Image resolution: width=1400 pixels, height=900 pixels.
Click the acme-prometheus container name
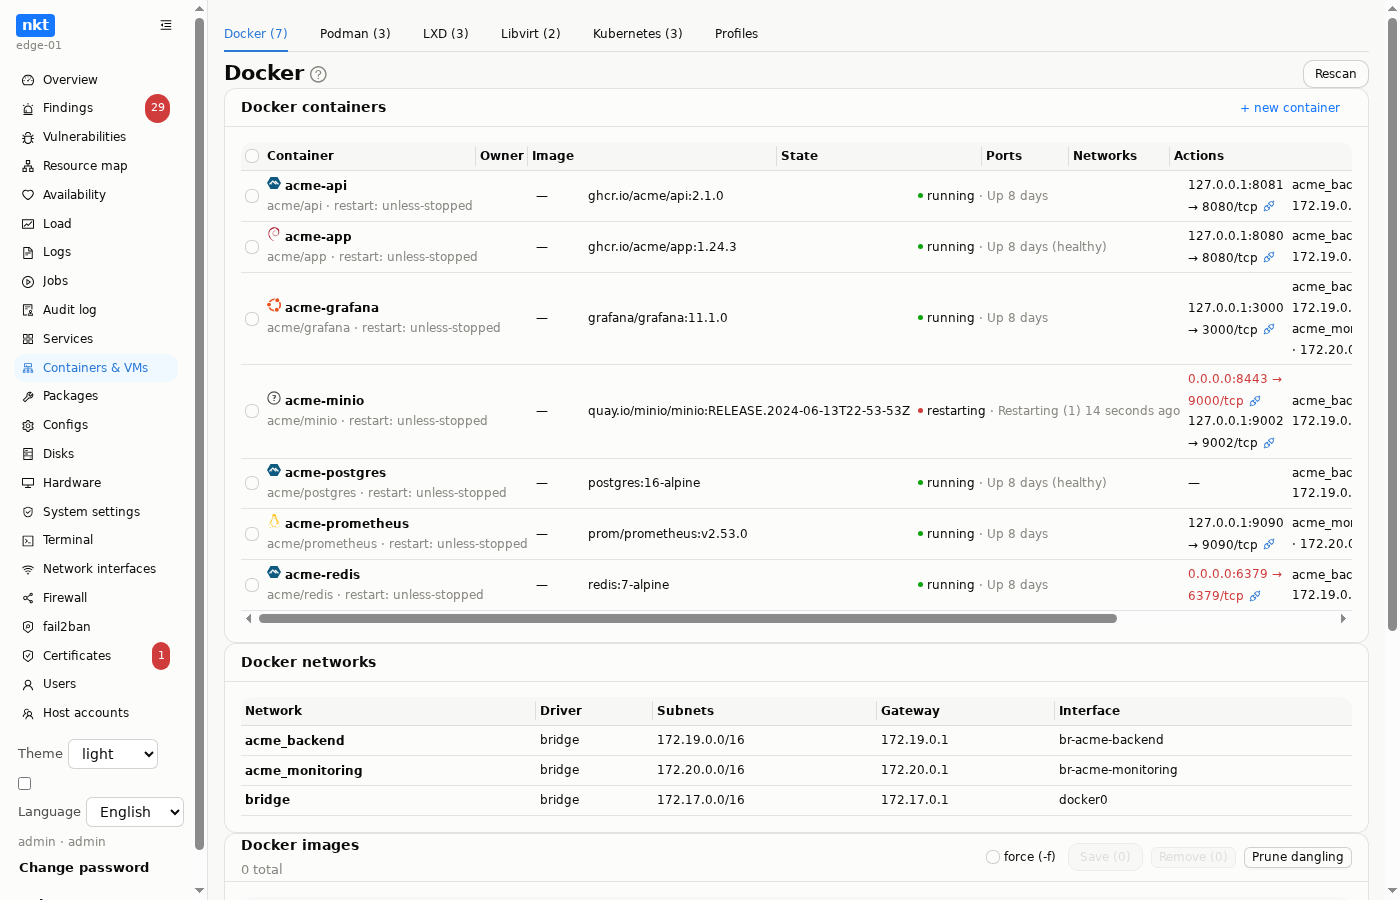point(347,524)
